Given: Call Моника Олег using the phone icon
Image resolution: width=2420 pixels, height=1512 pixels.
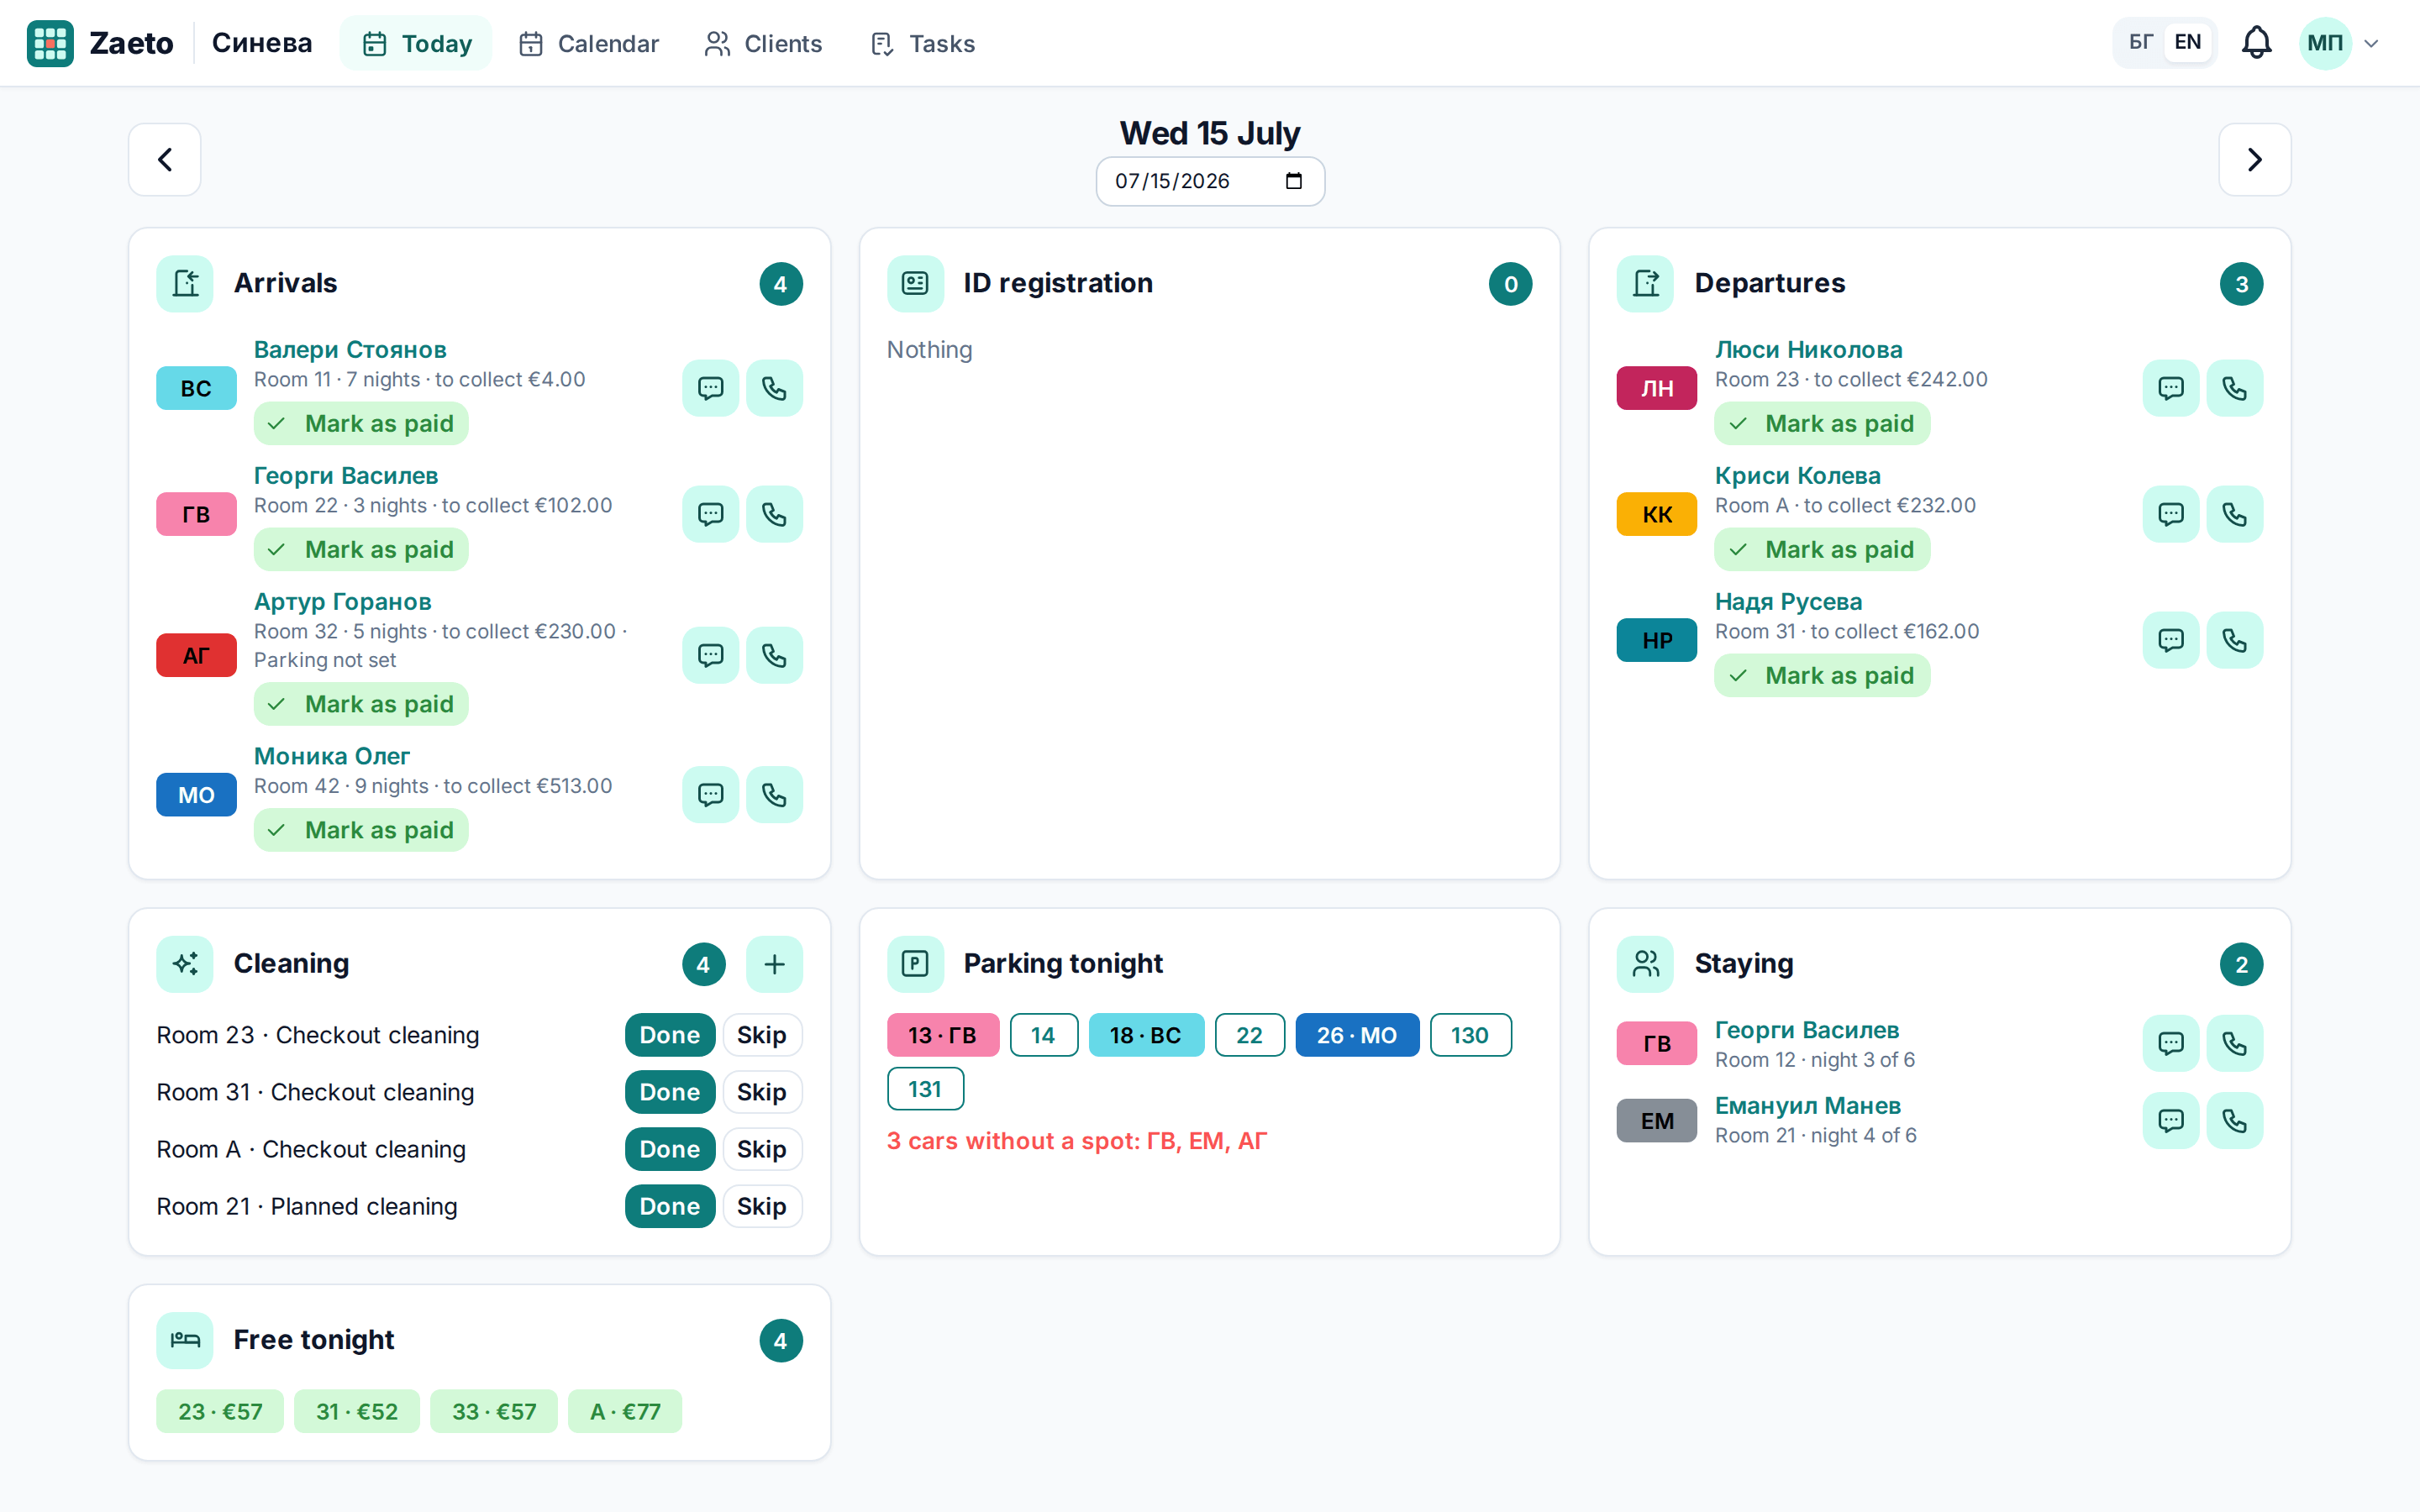Looking at the screenshot, I should tap(774, 795).
